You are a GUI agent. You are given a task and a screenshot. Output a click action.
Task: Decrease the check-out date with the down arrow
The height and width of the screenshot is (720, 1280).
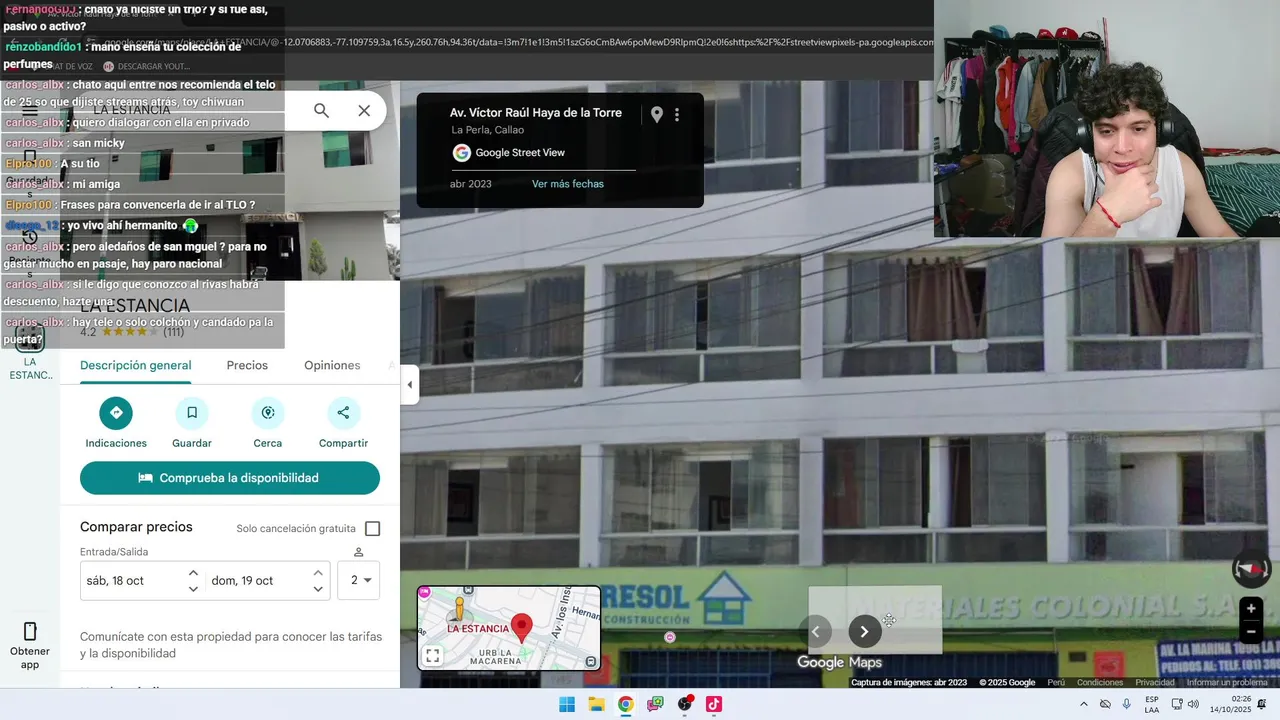(x=318, y=589)
